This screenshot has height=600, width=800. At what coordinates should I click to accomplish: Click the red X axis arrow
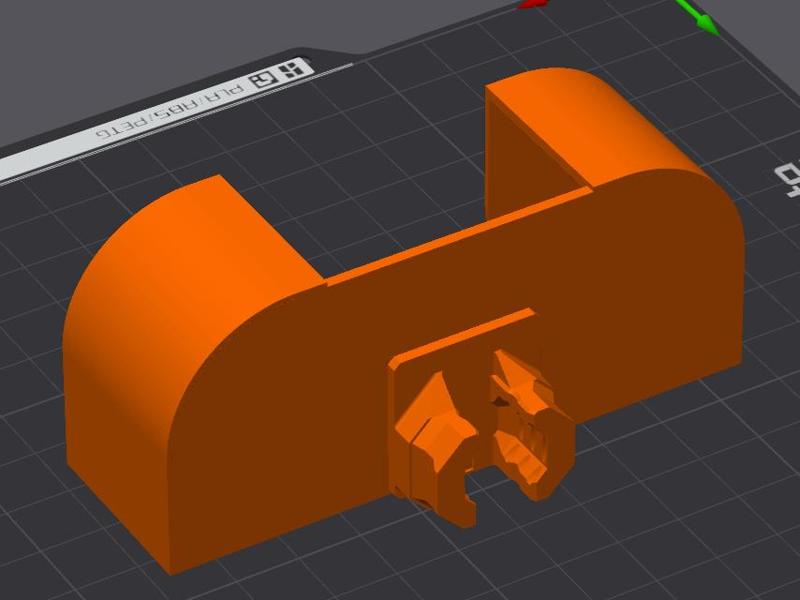533,4
